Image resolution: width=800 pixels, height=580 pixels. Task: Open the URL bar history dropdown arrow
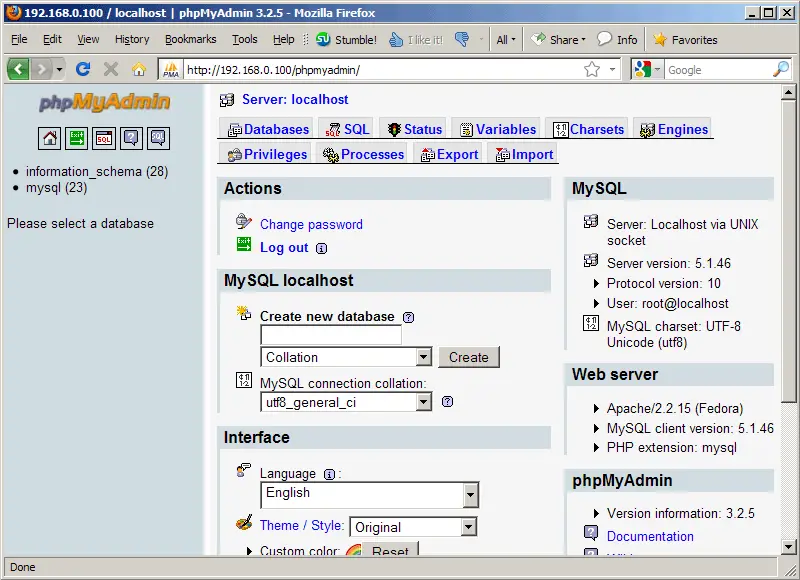[x=612, y=69]
